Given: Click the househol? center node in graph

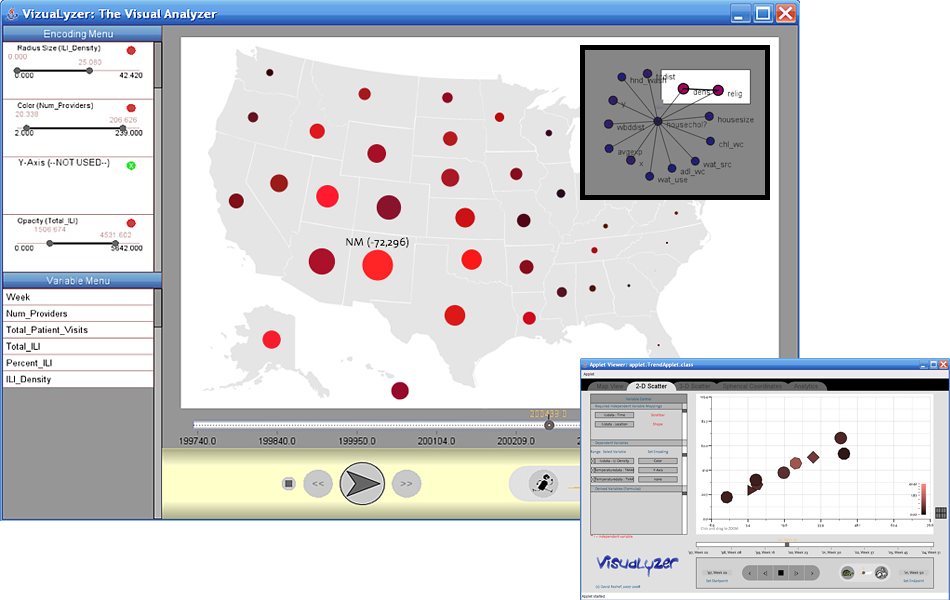Looking at the screenshot, I should coord(658,121).
